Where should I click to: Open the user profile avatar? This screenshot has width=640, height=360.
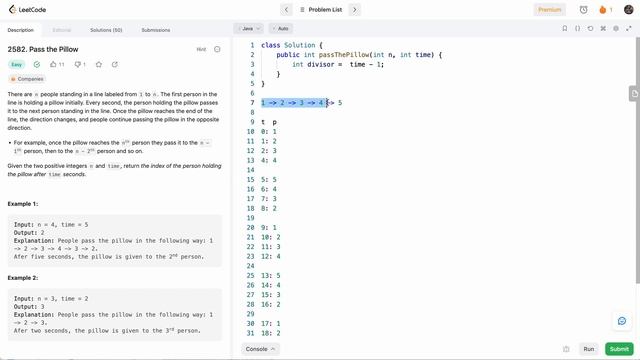click(629, 9)
